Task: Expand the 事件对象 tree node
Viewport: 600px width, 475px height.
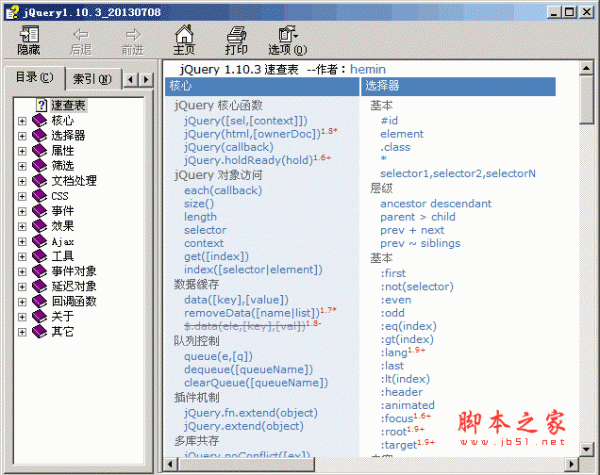Action: [22, 272]
